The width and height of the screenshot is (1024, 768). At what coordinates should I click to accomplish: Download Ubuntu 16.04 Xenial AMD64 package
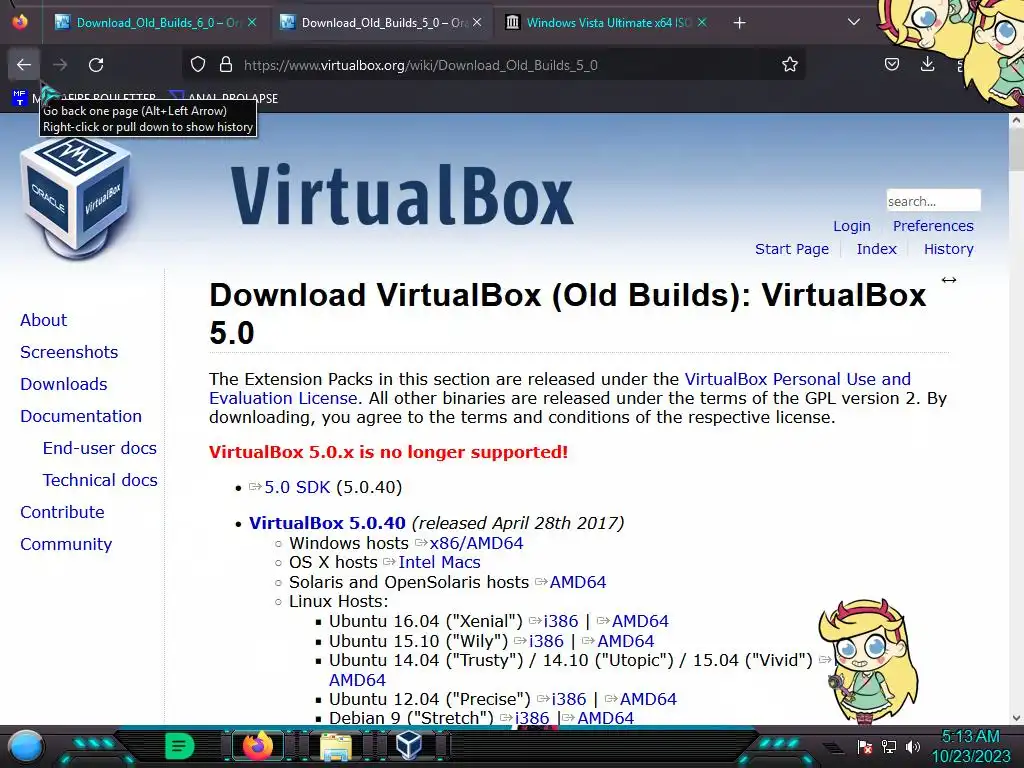(x=640, y=621)
